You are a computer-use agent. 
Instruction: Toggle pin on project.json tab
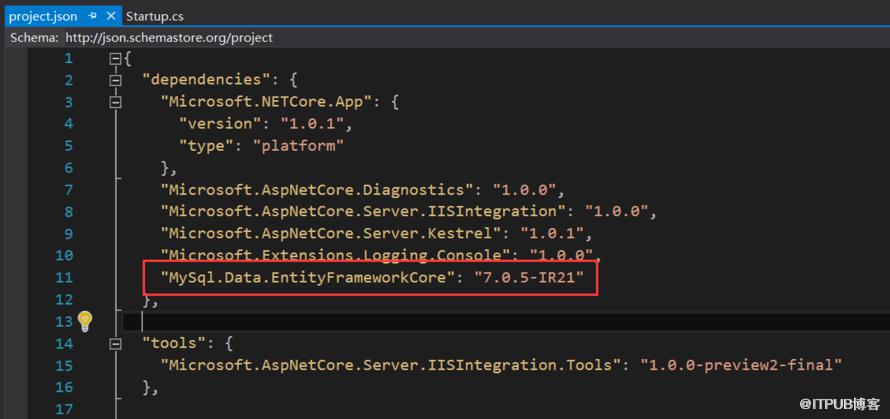click(93, 16)
